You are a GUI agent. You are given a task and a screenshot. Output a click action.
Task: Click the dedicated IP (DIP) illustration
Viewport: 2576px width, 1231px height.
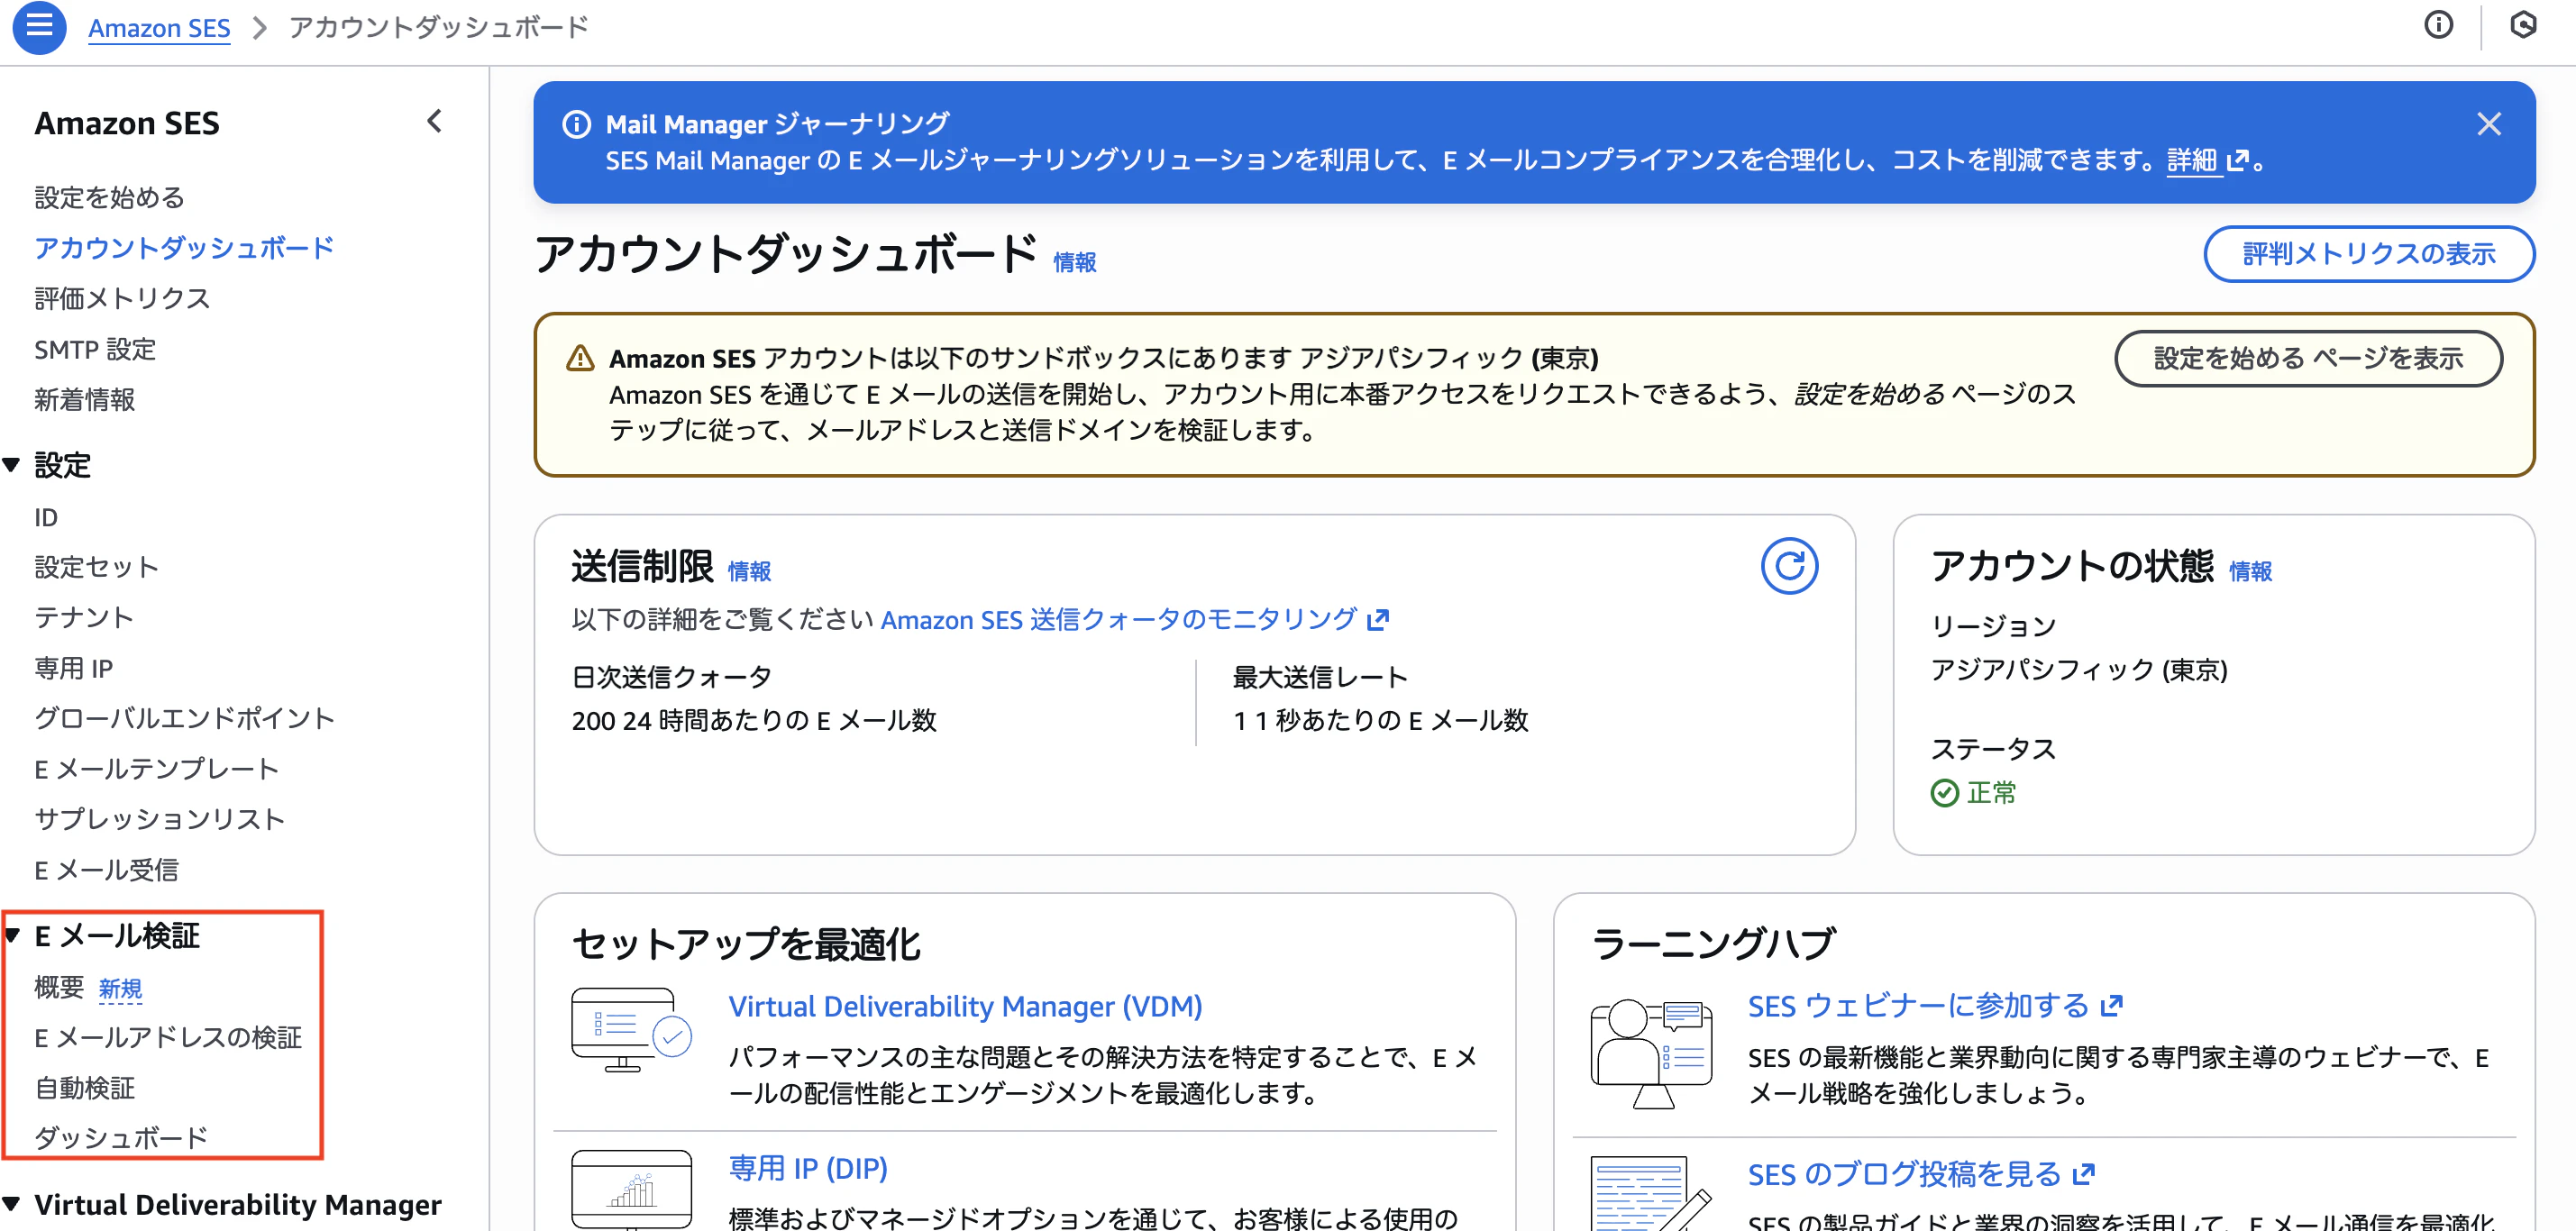[630, 1190]
